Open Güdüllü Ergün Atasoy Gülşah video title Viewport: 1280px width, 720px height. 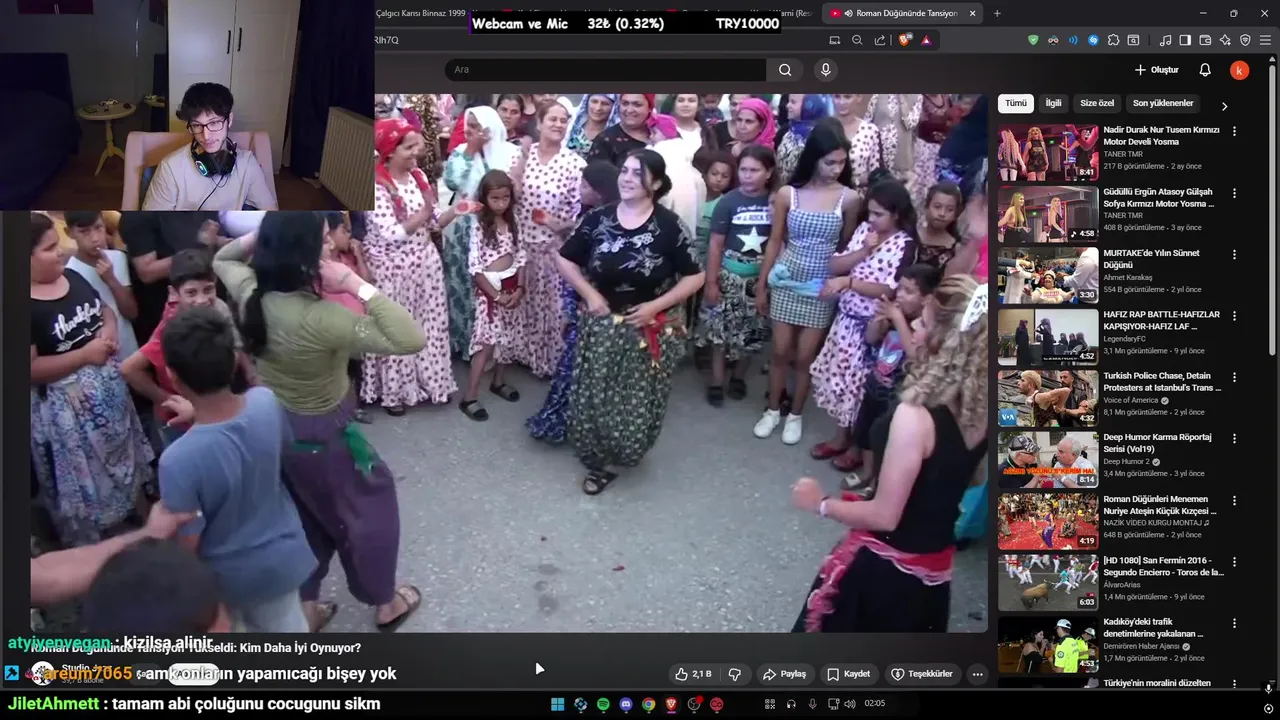click(1158, 197)
